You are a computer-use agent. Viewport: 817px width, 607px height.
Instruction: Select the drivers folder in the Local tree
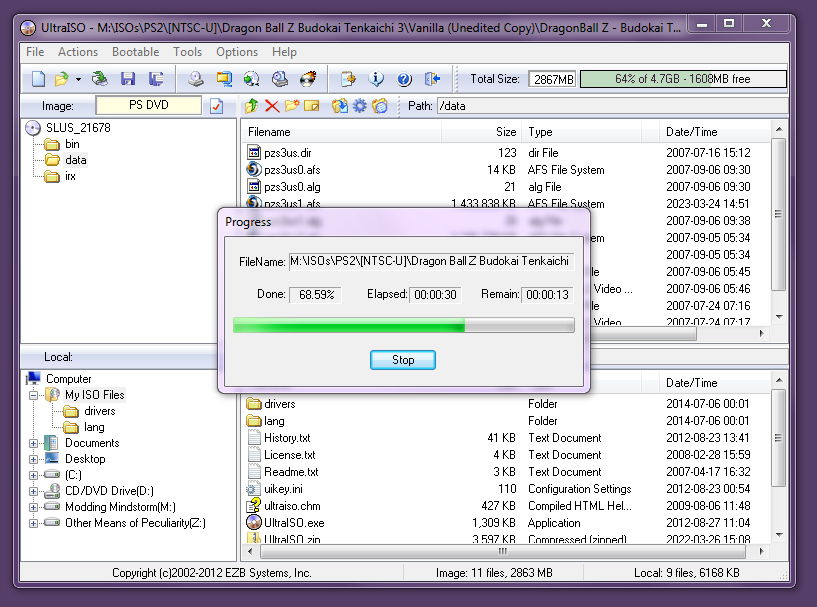coord(100,411)
